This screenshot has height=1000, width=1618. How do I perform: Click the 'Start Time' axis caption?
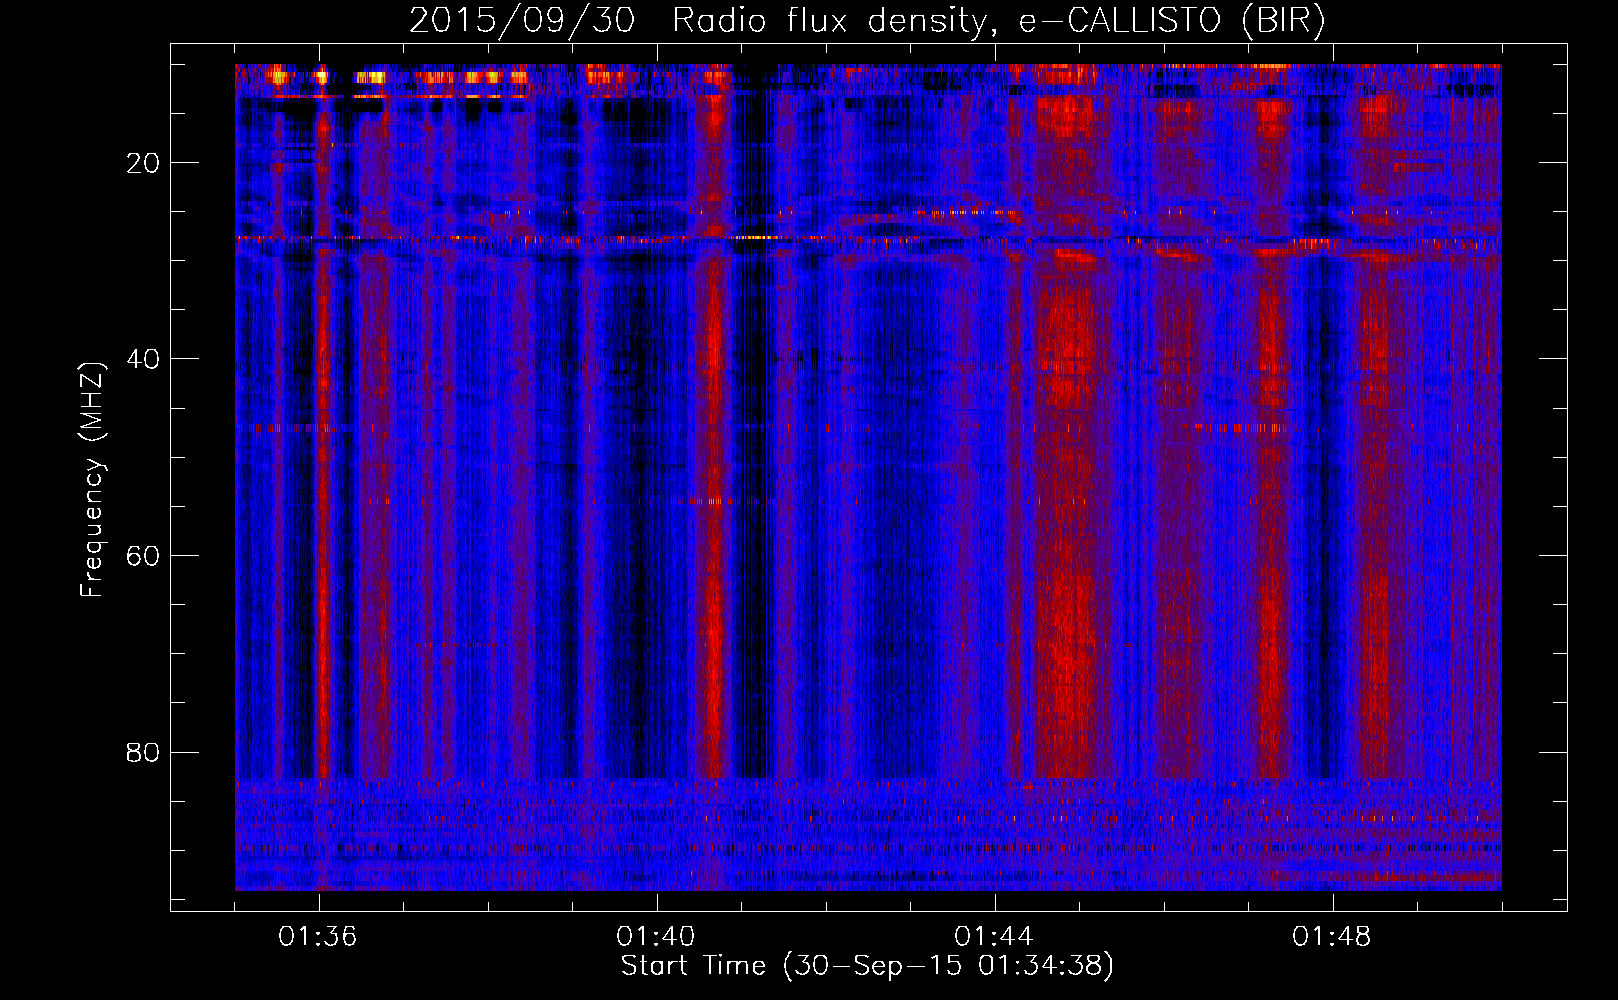click(x=867, y=966)
